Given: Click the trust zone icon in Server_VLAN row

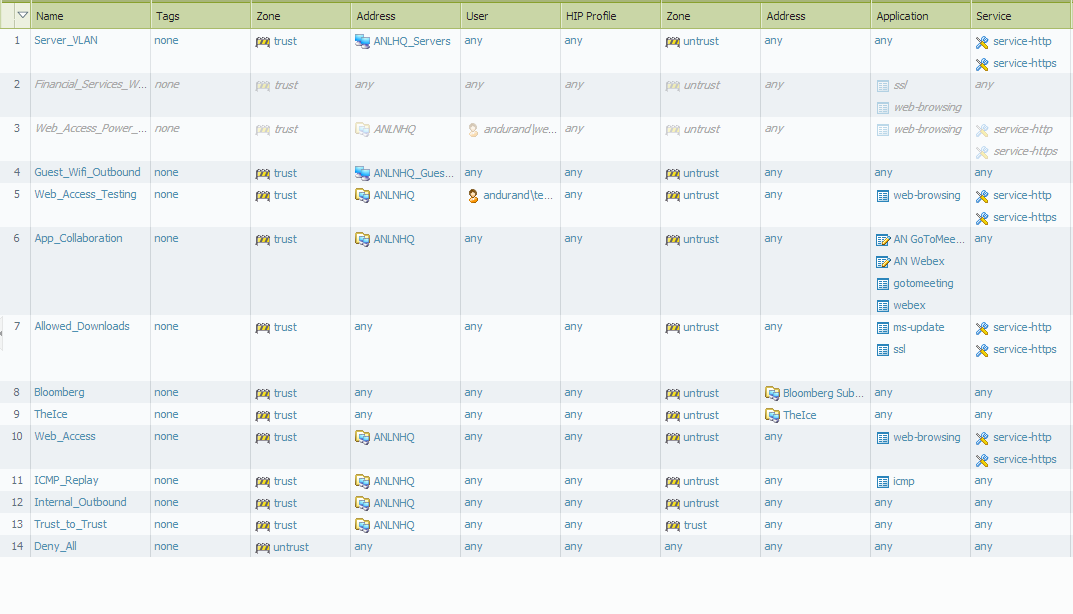Looking at the screenshot, I should click(x=263, y=42).
